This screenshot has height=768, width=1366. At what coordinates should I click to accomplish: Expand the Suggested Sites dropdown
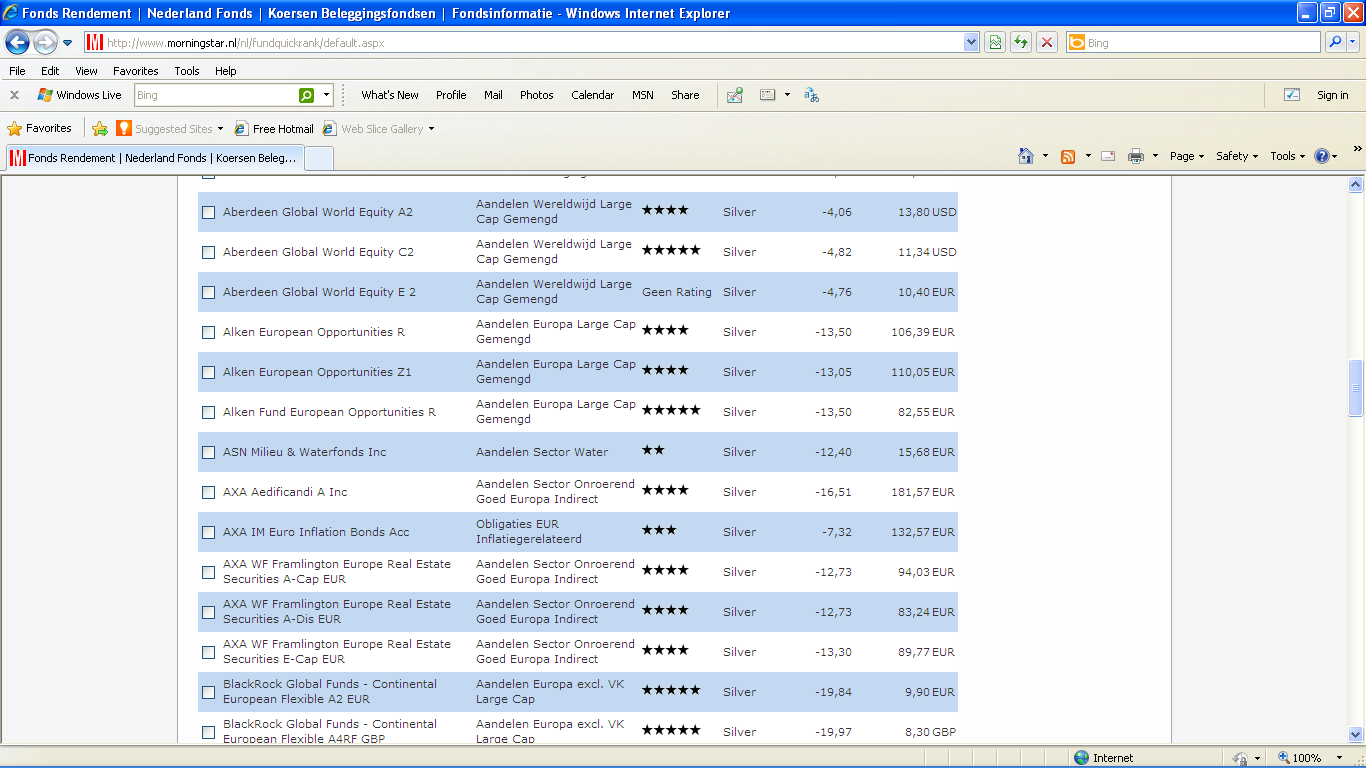(x=220, y=129)
